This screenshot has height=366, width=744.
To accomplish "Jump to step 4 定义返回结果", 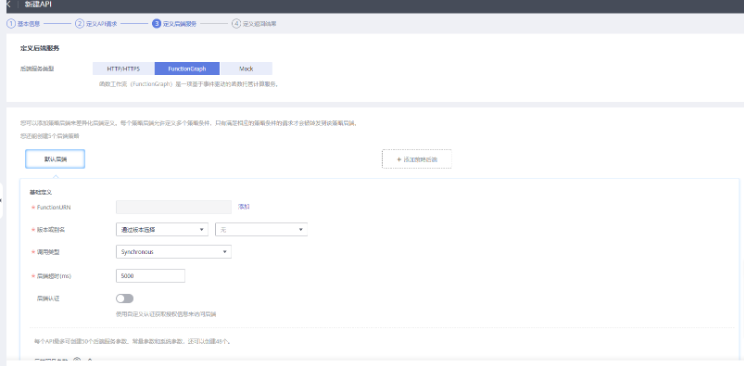I will coord(254,24).
